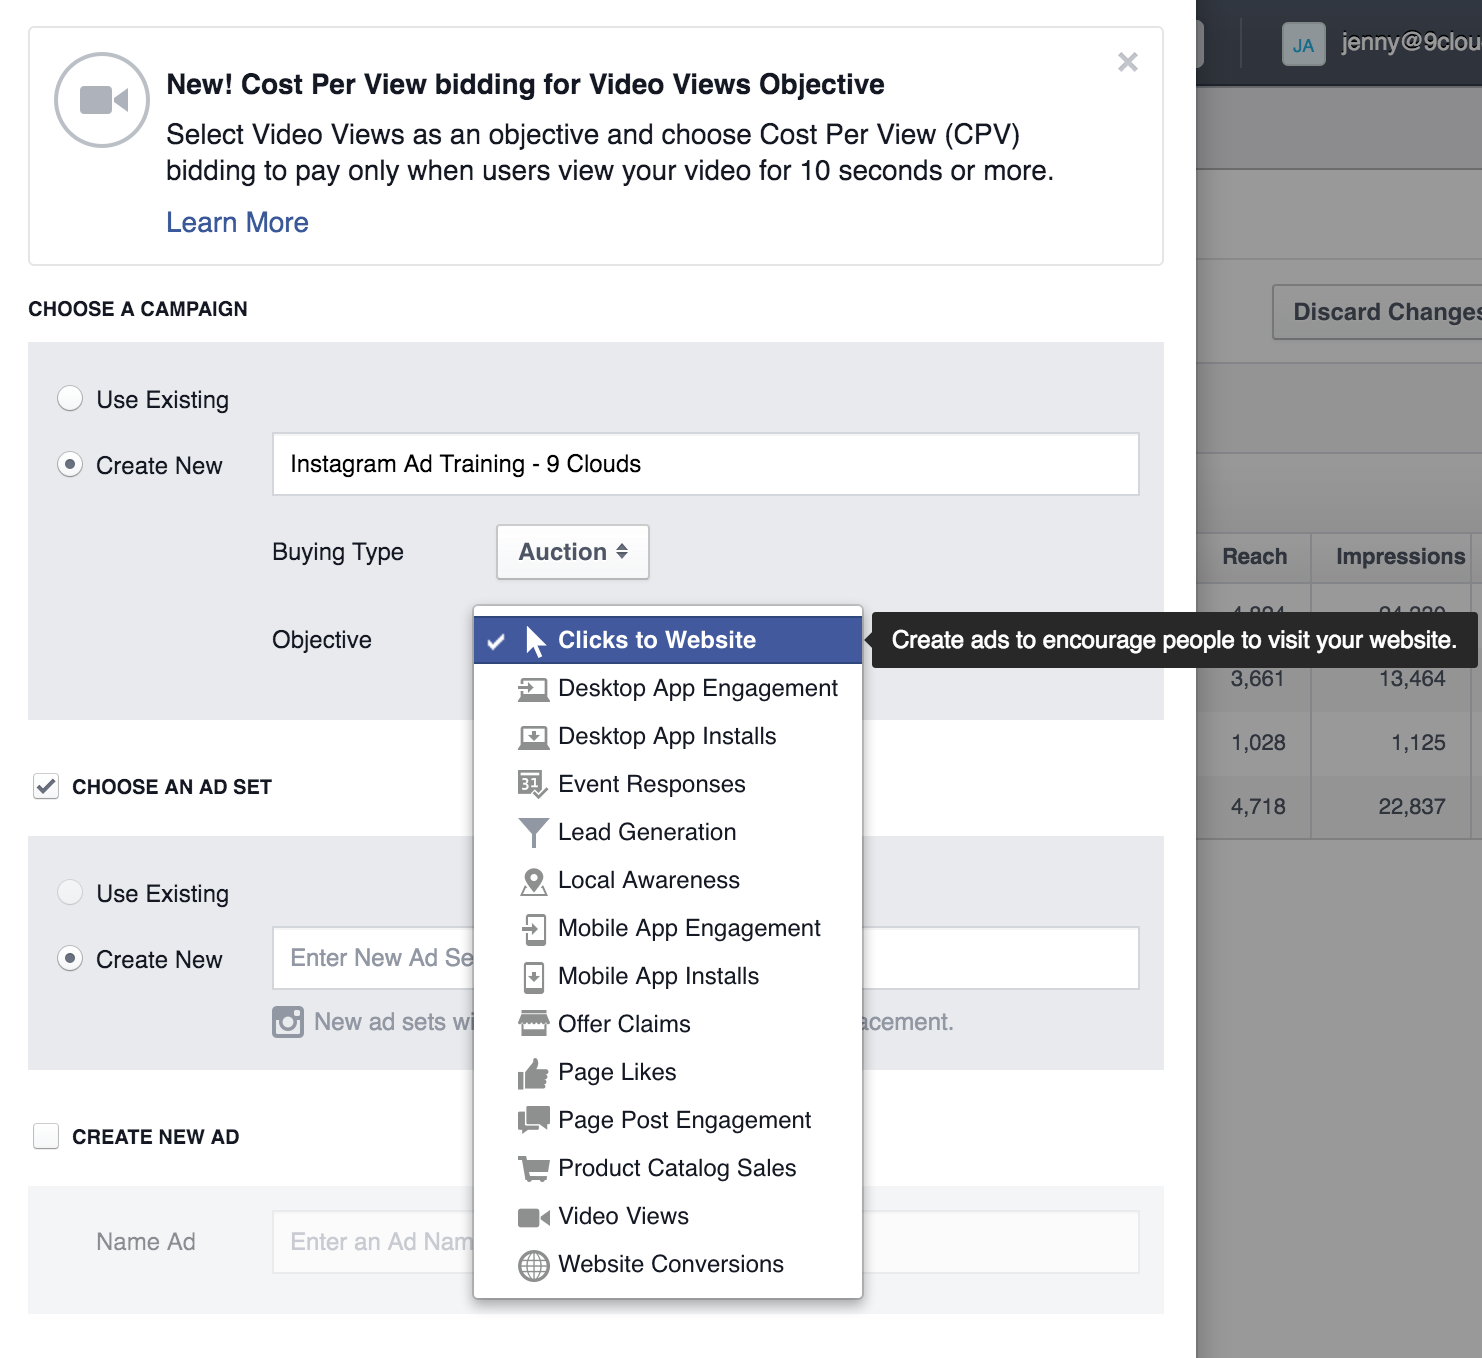Click the JA account avatar
This screenshot has height=1358, width=1482.
1303,44
